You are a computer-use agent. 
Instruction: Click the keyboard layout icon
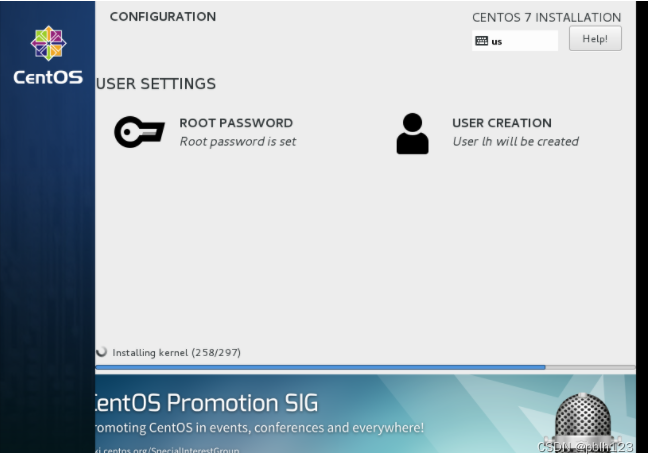pos(481,41)
